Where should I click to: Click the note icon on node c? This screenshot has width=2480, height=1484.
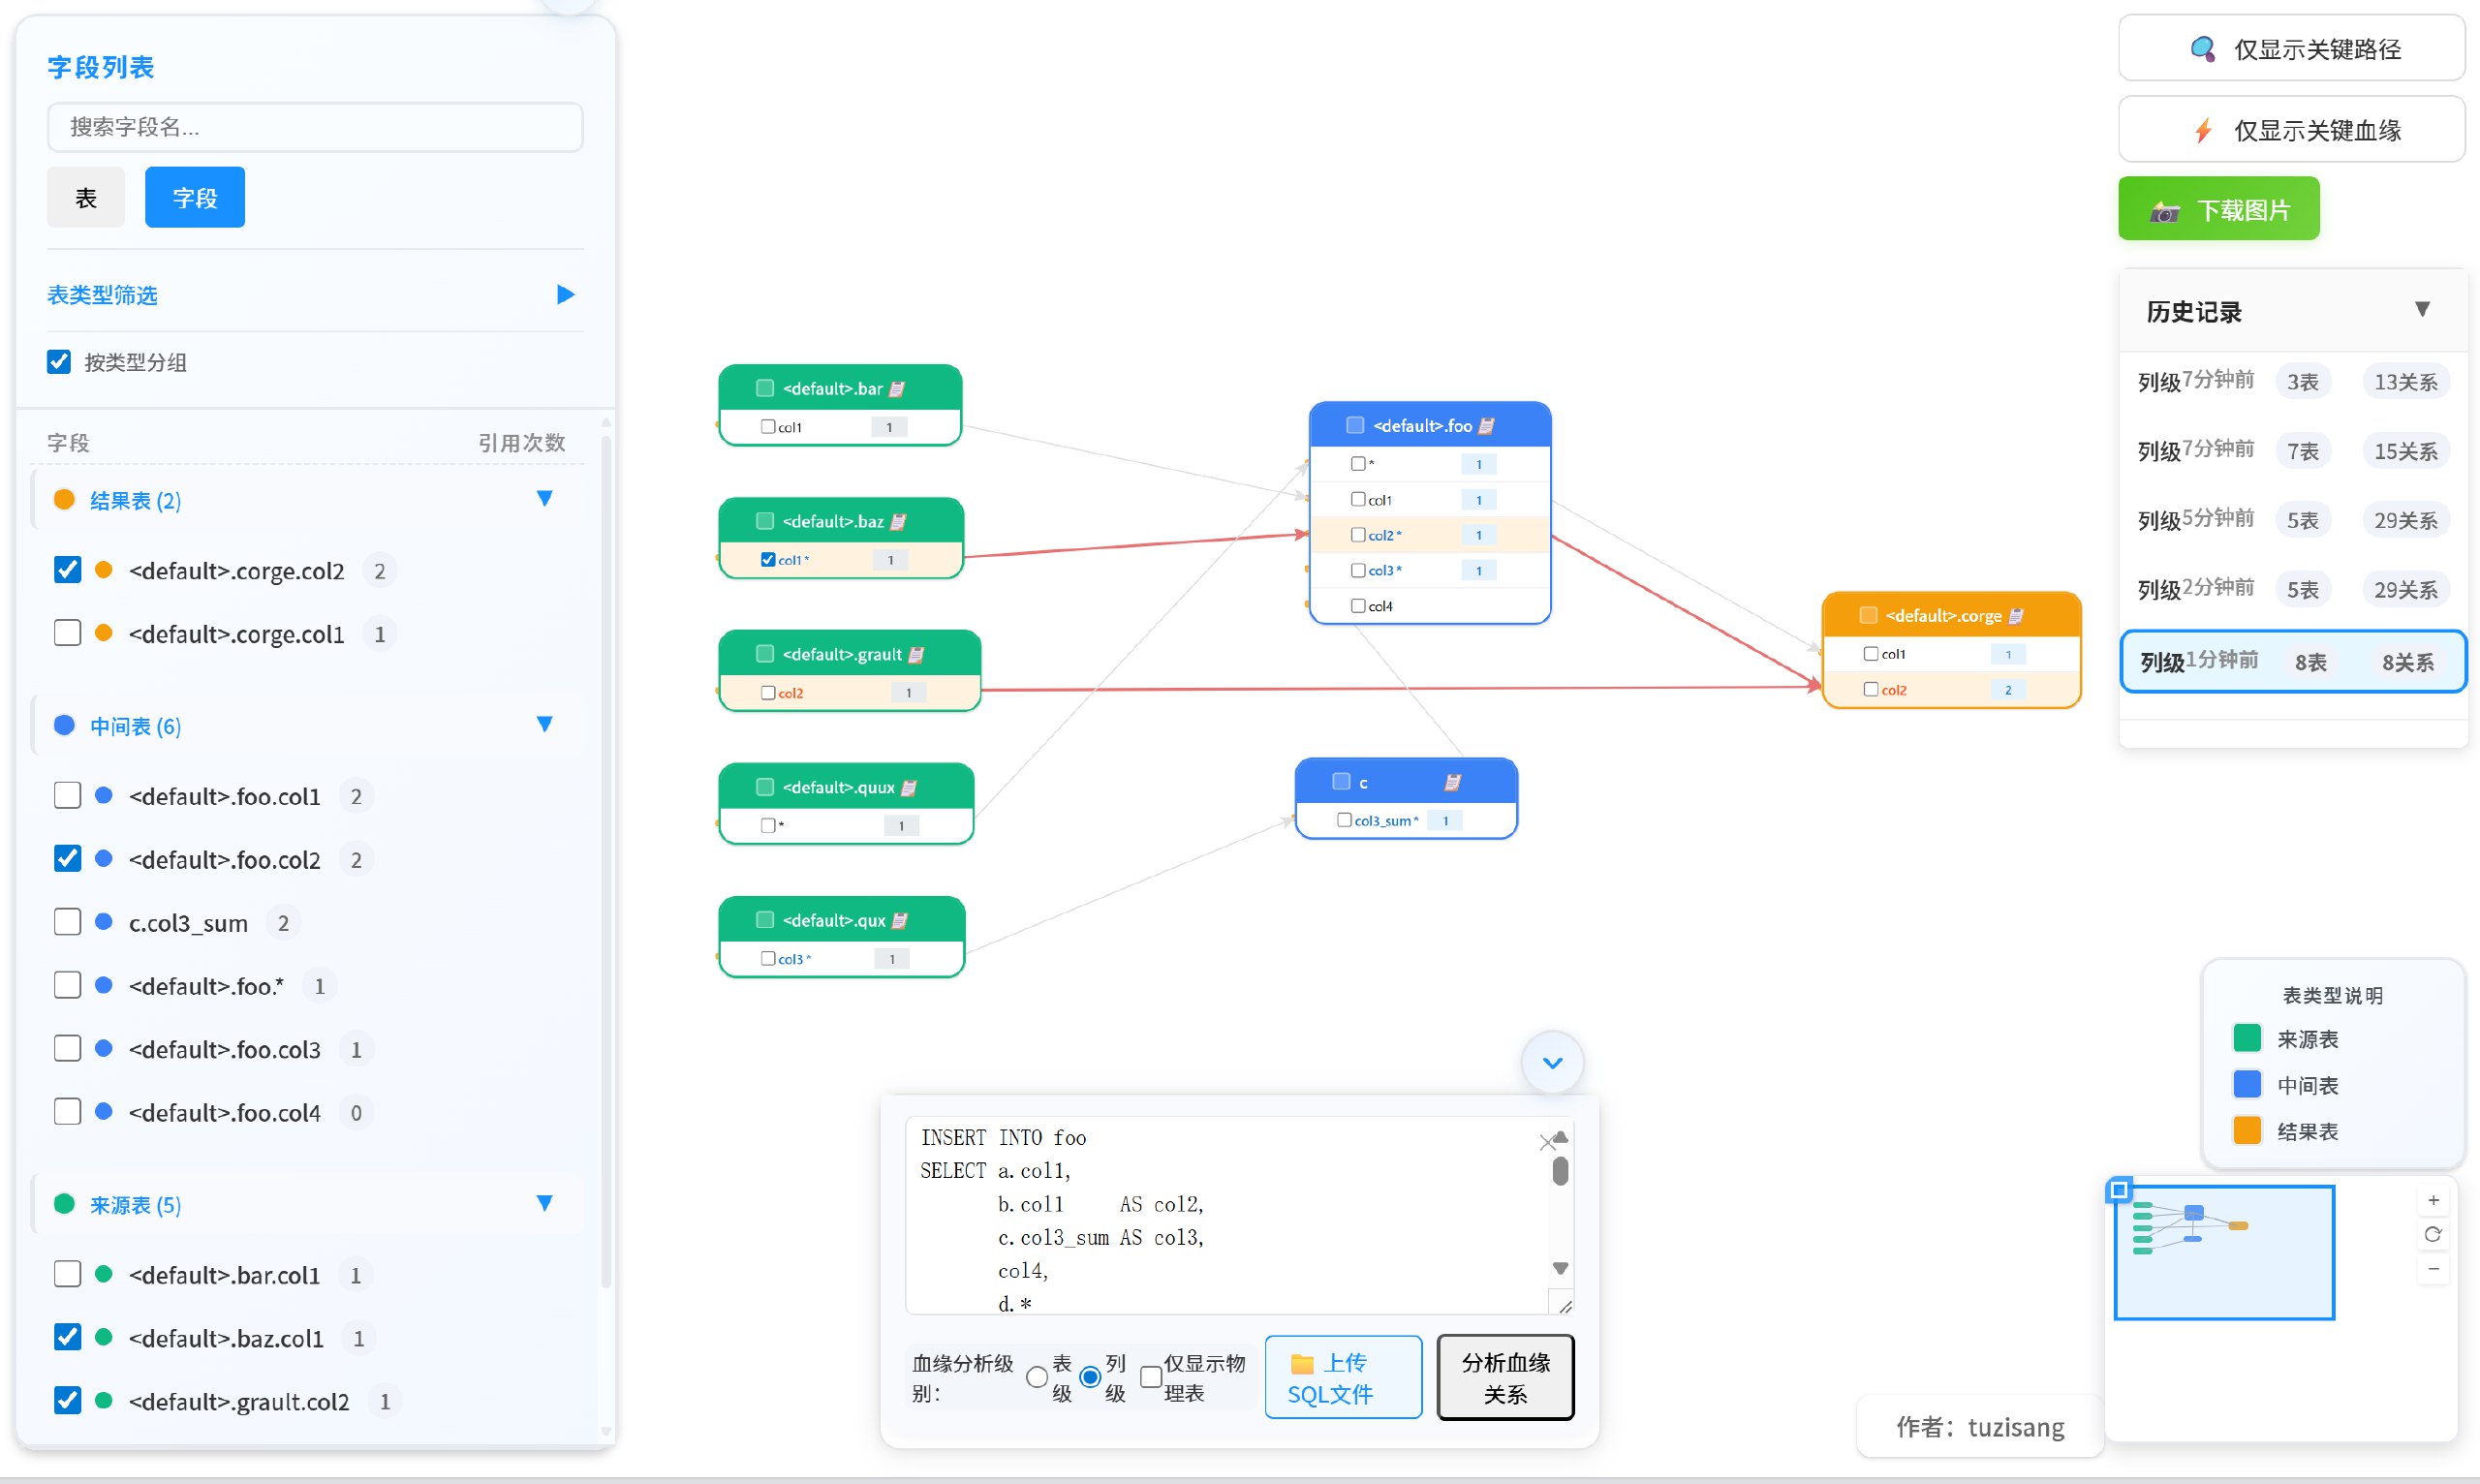click(1453, 782)
